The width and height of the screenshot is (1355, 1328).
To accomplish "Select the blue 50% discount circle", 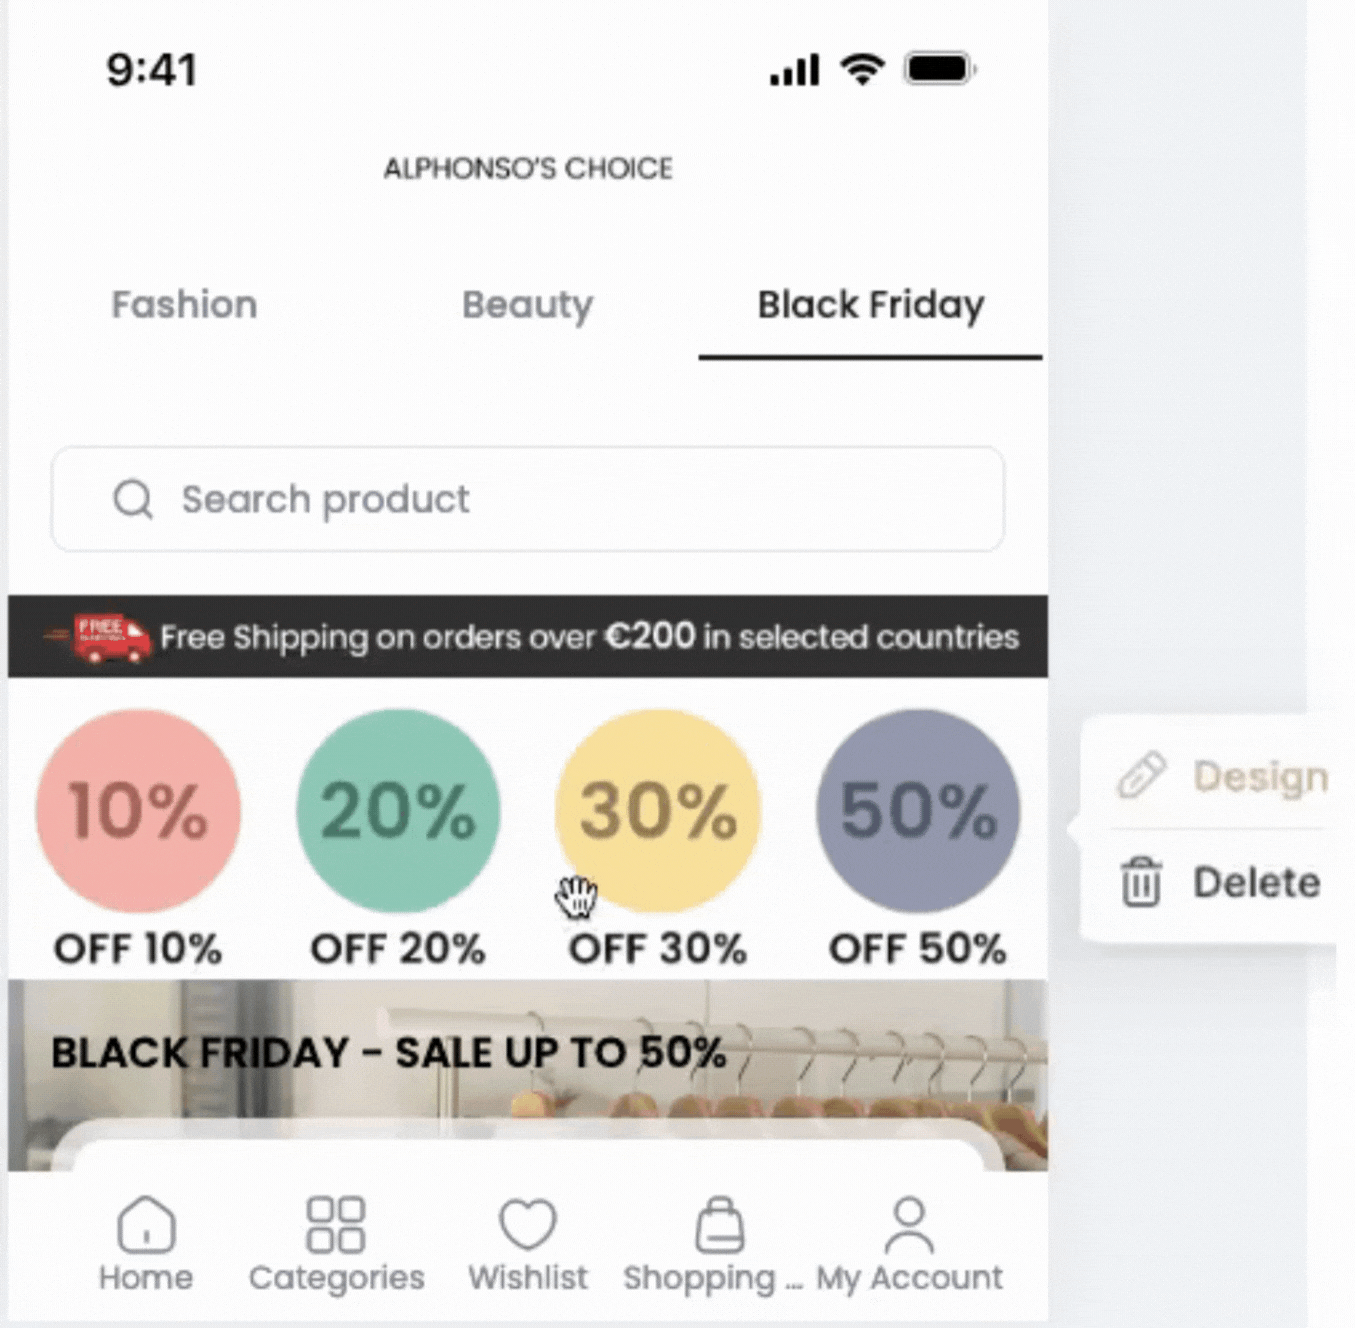I will [918, 810].
